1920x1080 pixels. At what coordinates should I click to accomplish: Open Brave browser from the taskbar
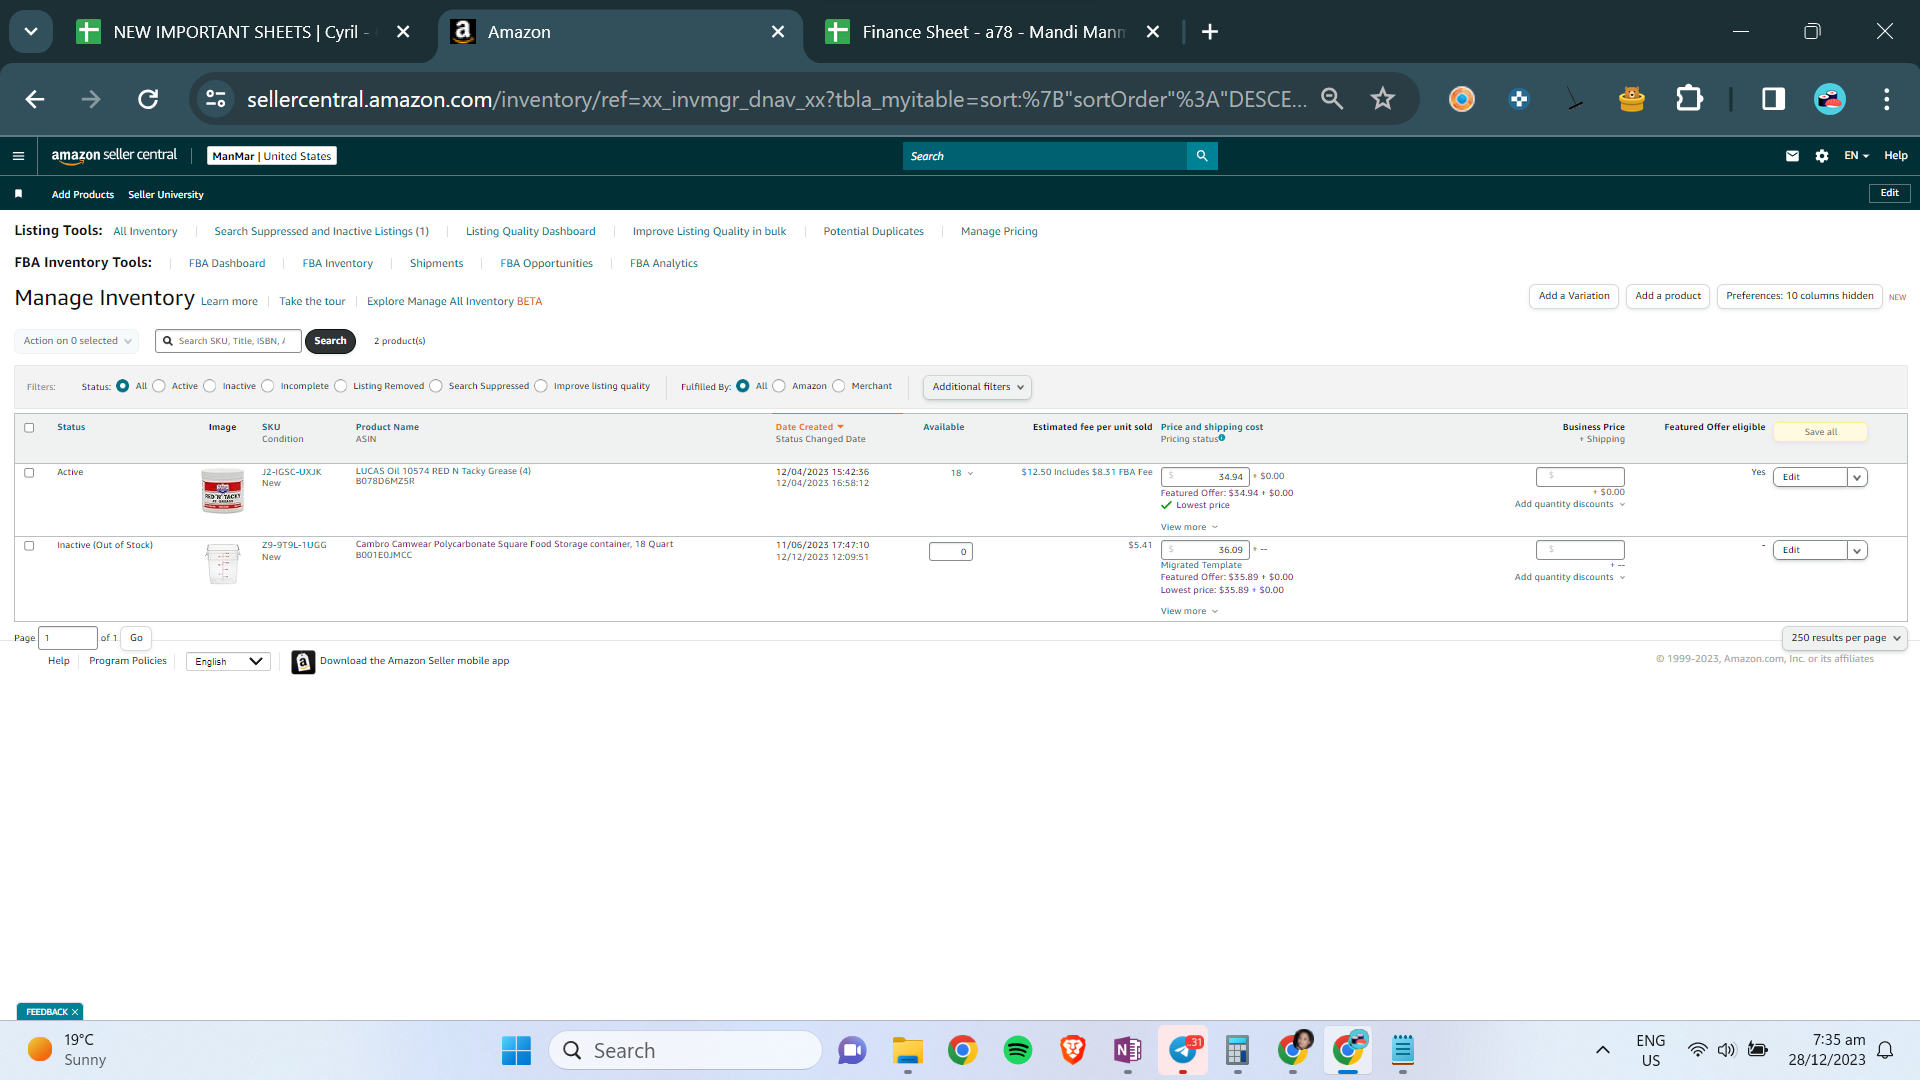[1073, 1050]
